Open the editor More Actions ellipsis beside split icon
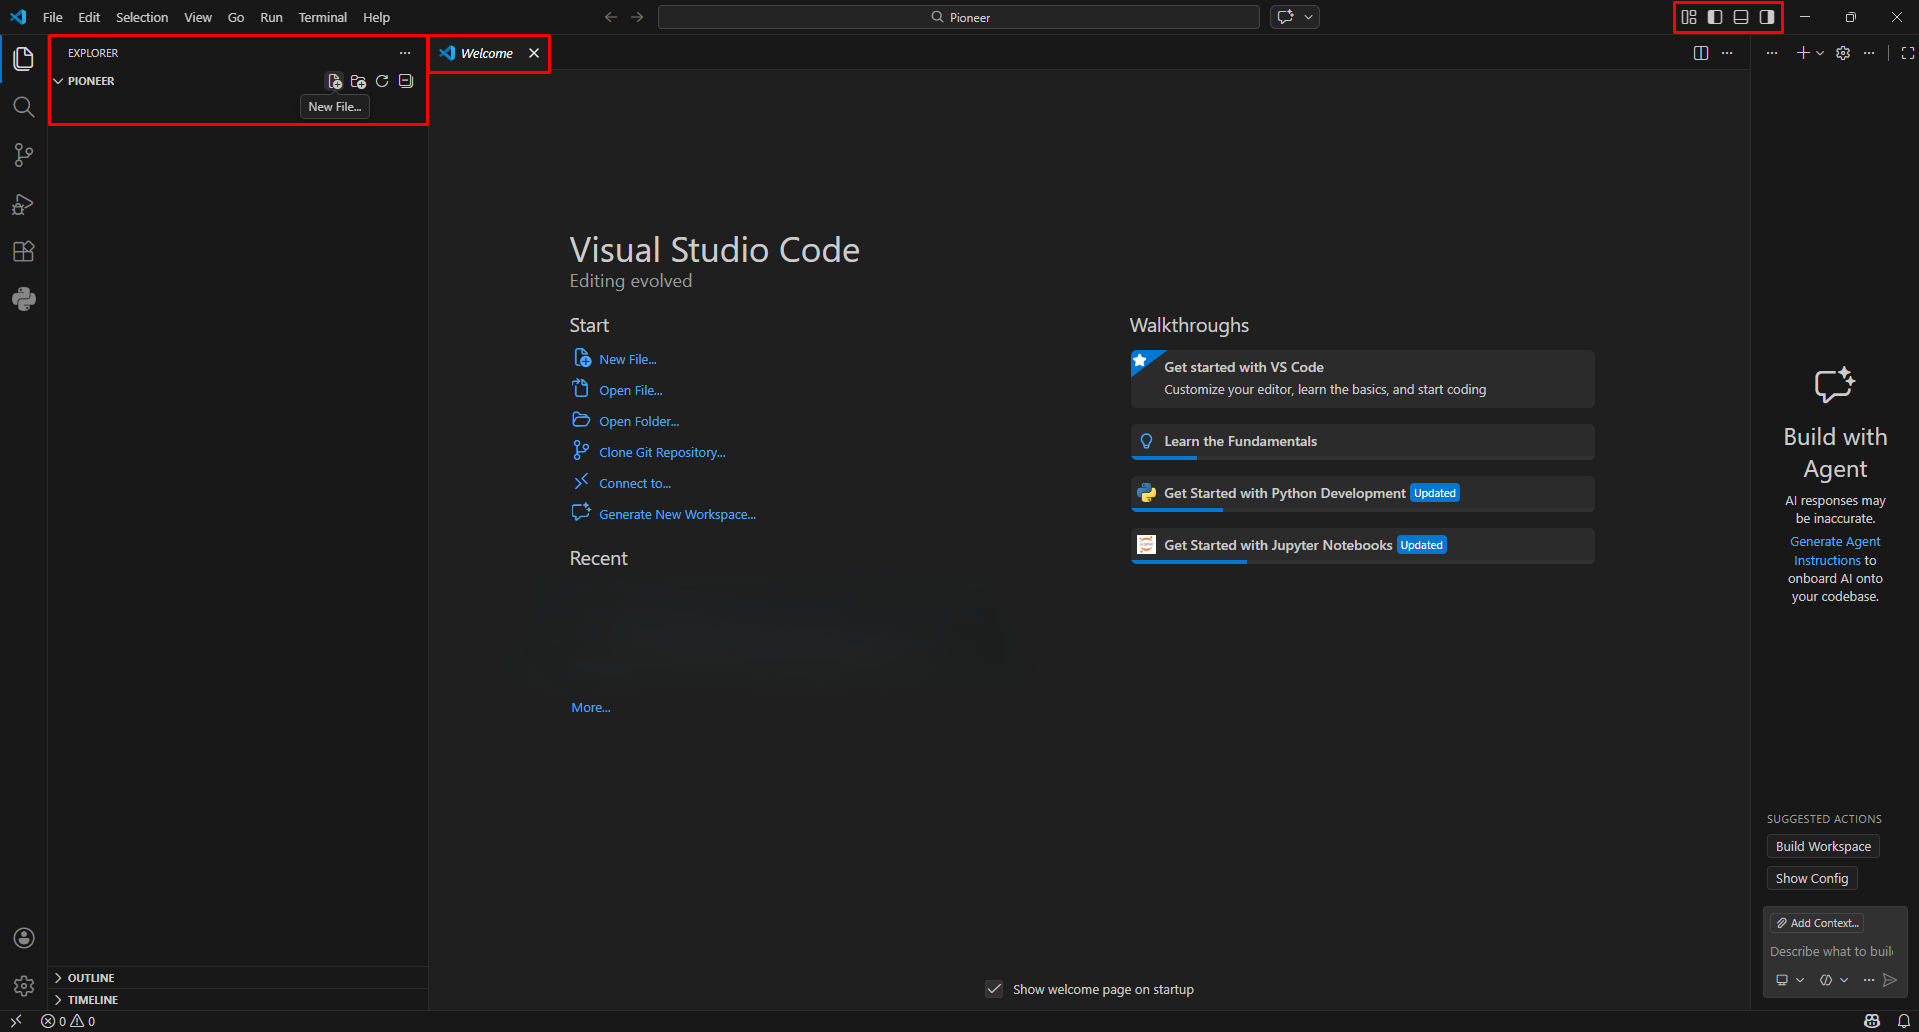 1727,53
